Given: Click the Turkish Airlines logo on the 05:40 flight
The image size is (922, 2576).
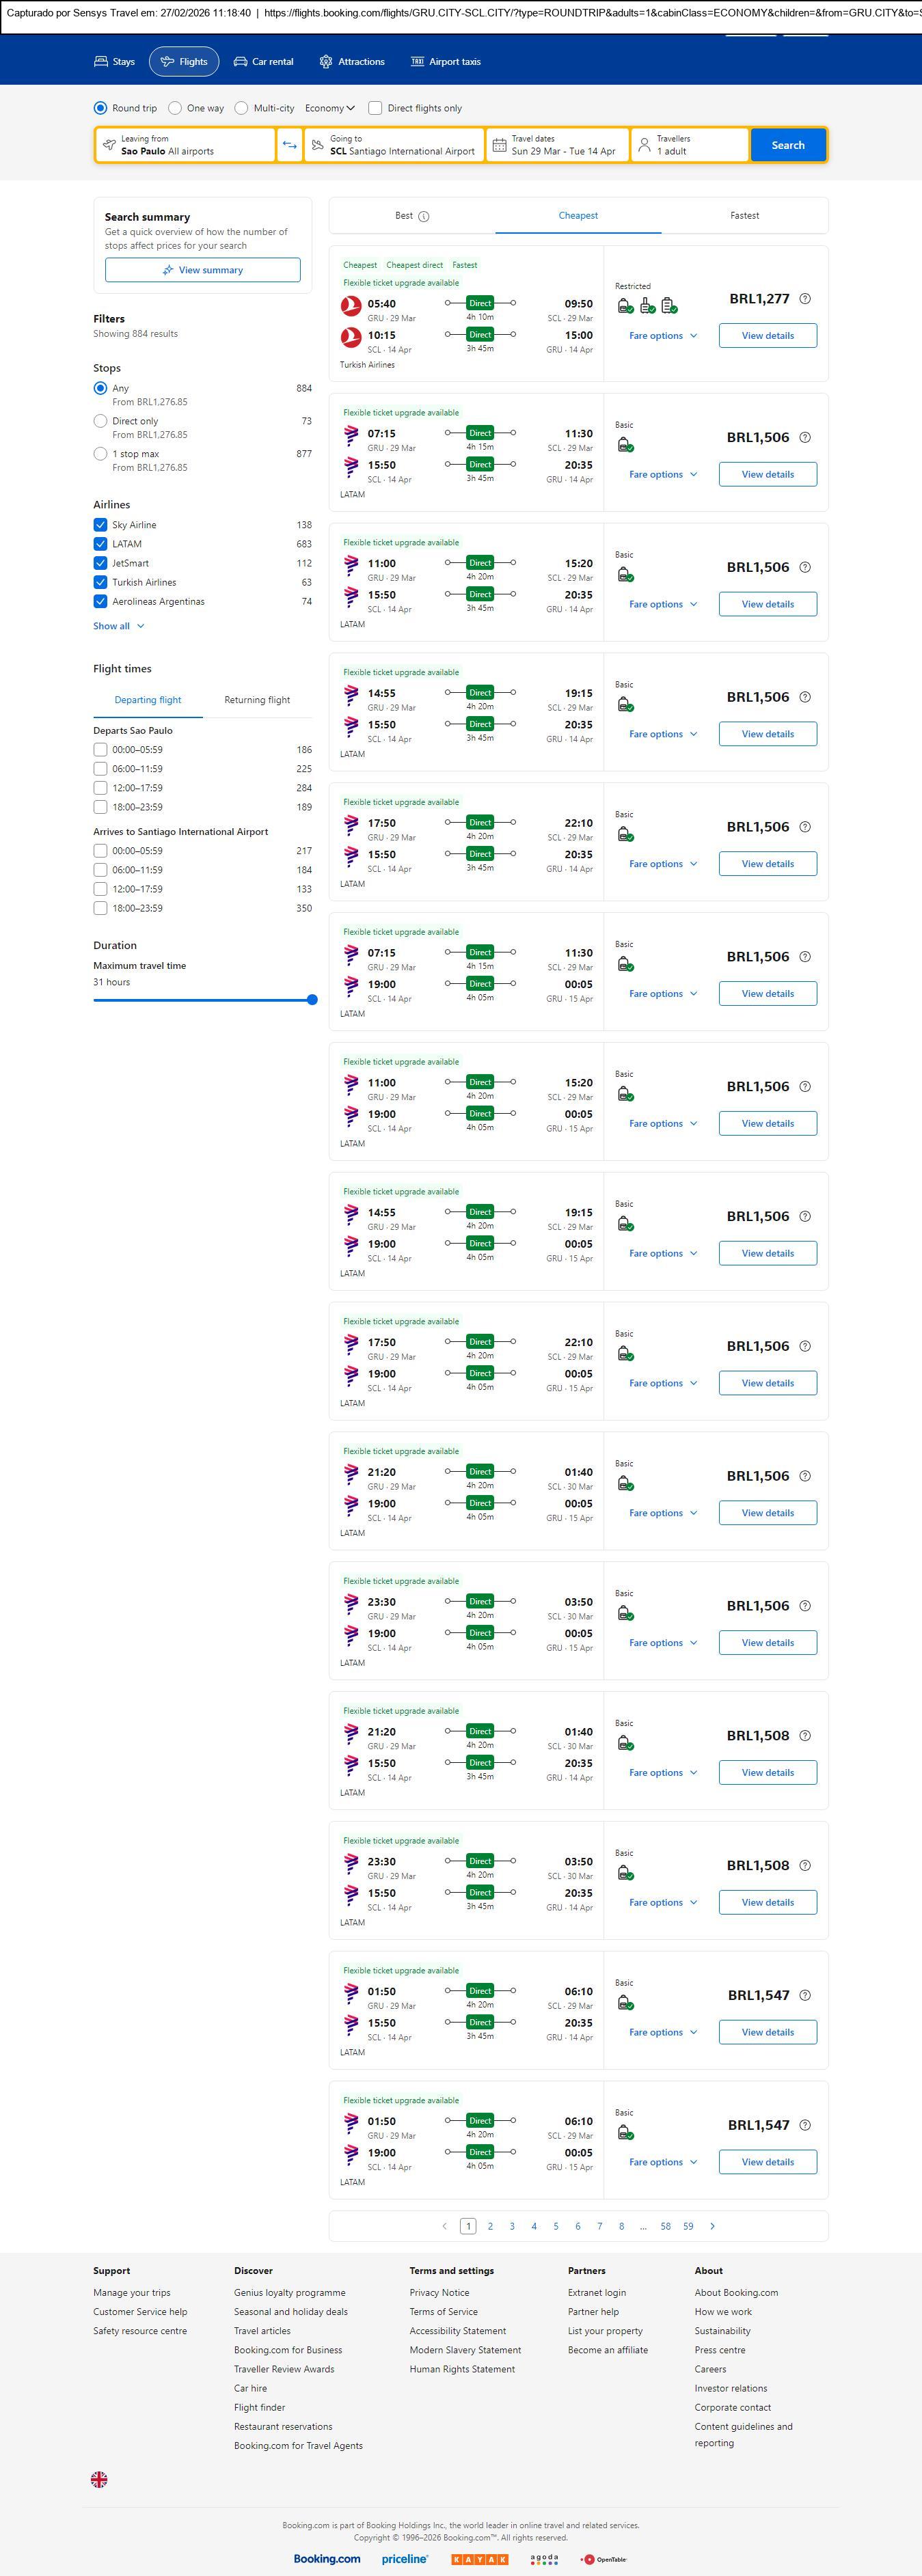Looking at the screenshot, I should (351, 305).
